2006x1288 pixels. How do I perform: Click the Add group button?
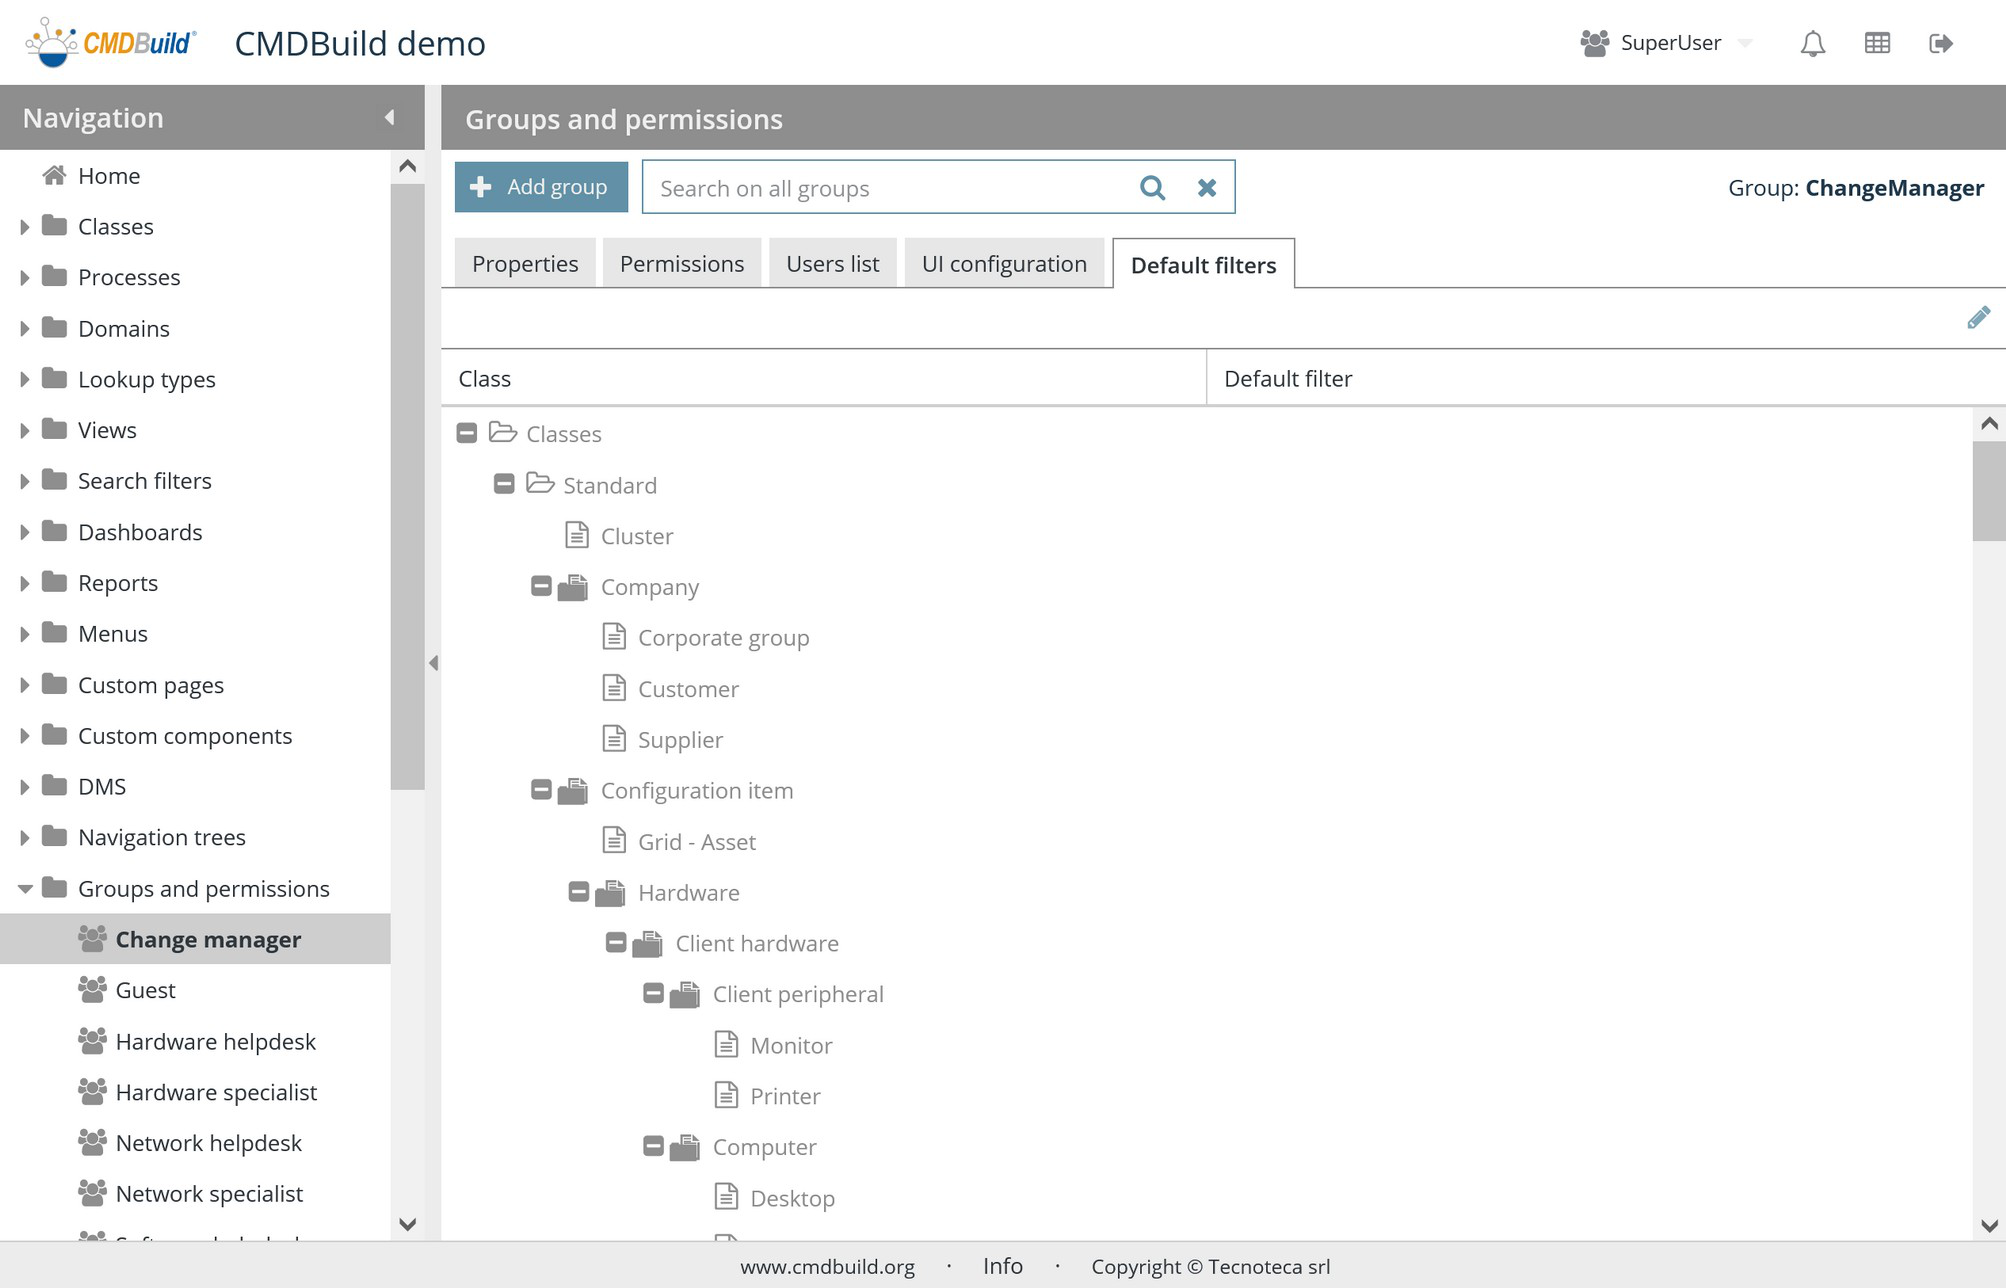[x=541, y=187]
